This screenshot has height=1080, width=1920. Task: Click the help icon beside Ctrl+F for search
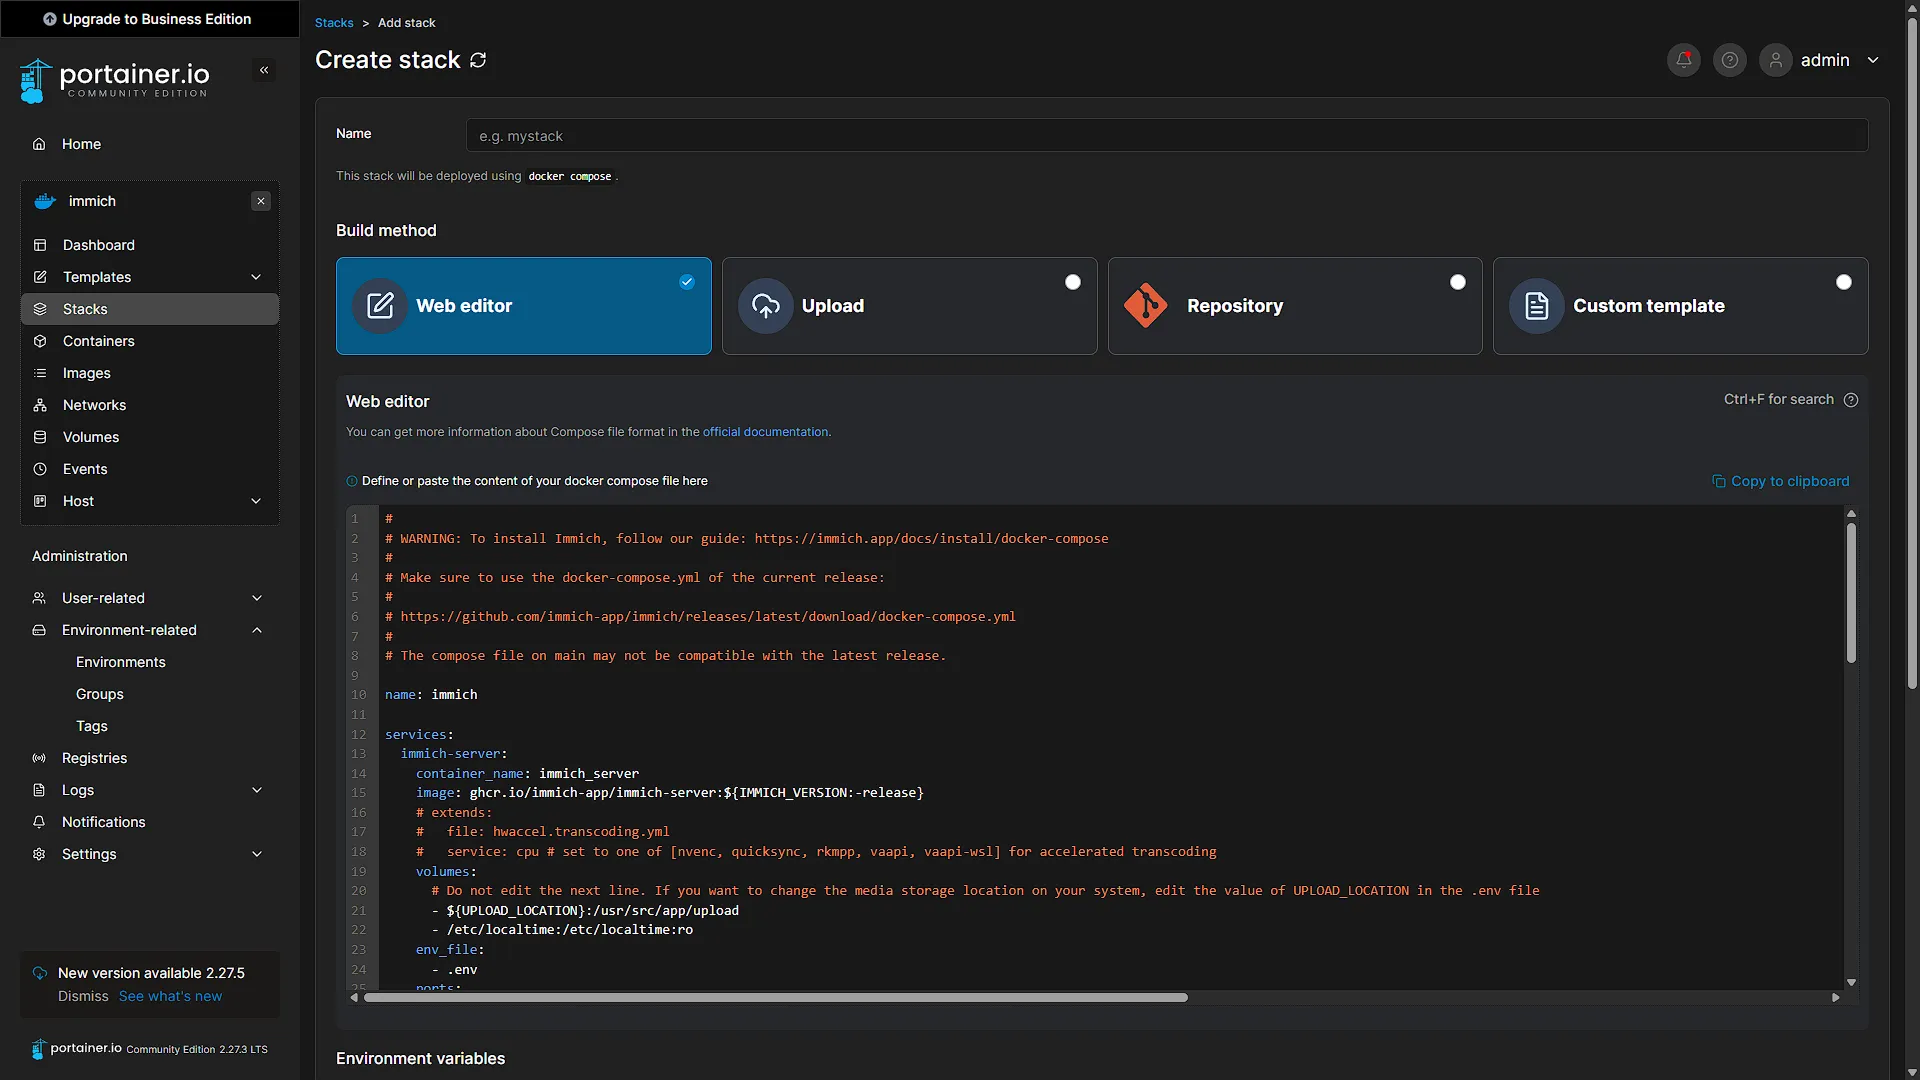coord(1851,400)
